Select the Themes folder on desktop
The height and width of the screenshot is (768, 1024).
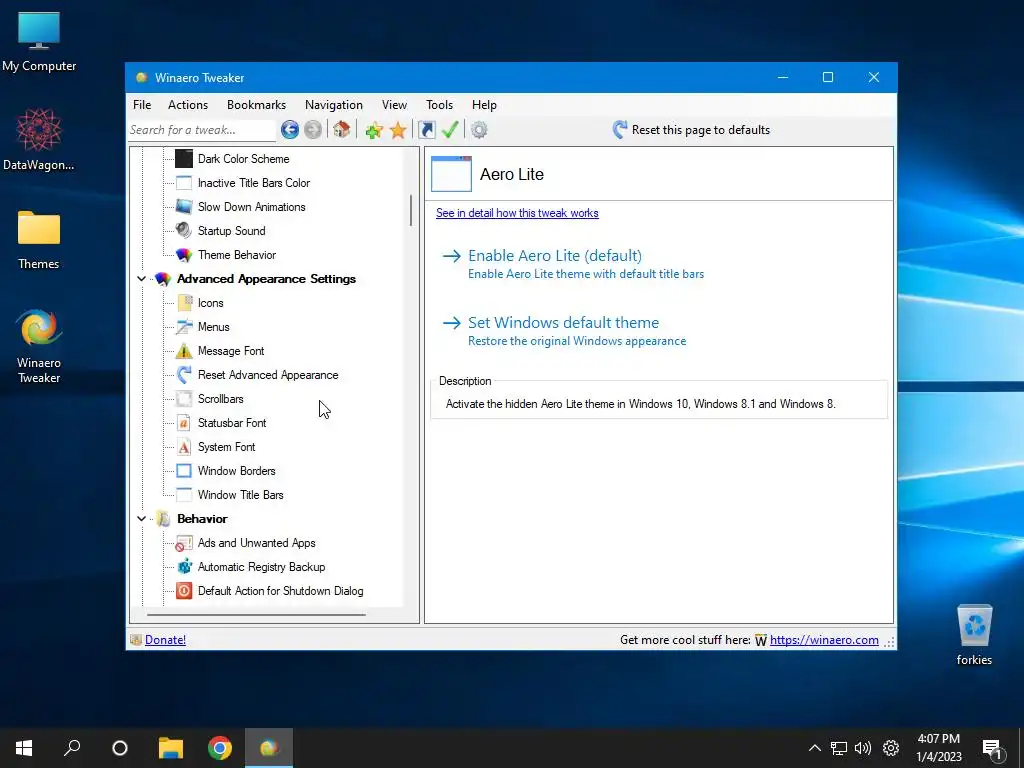(x=39, y=240)
